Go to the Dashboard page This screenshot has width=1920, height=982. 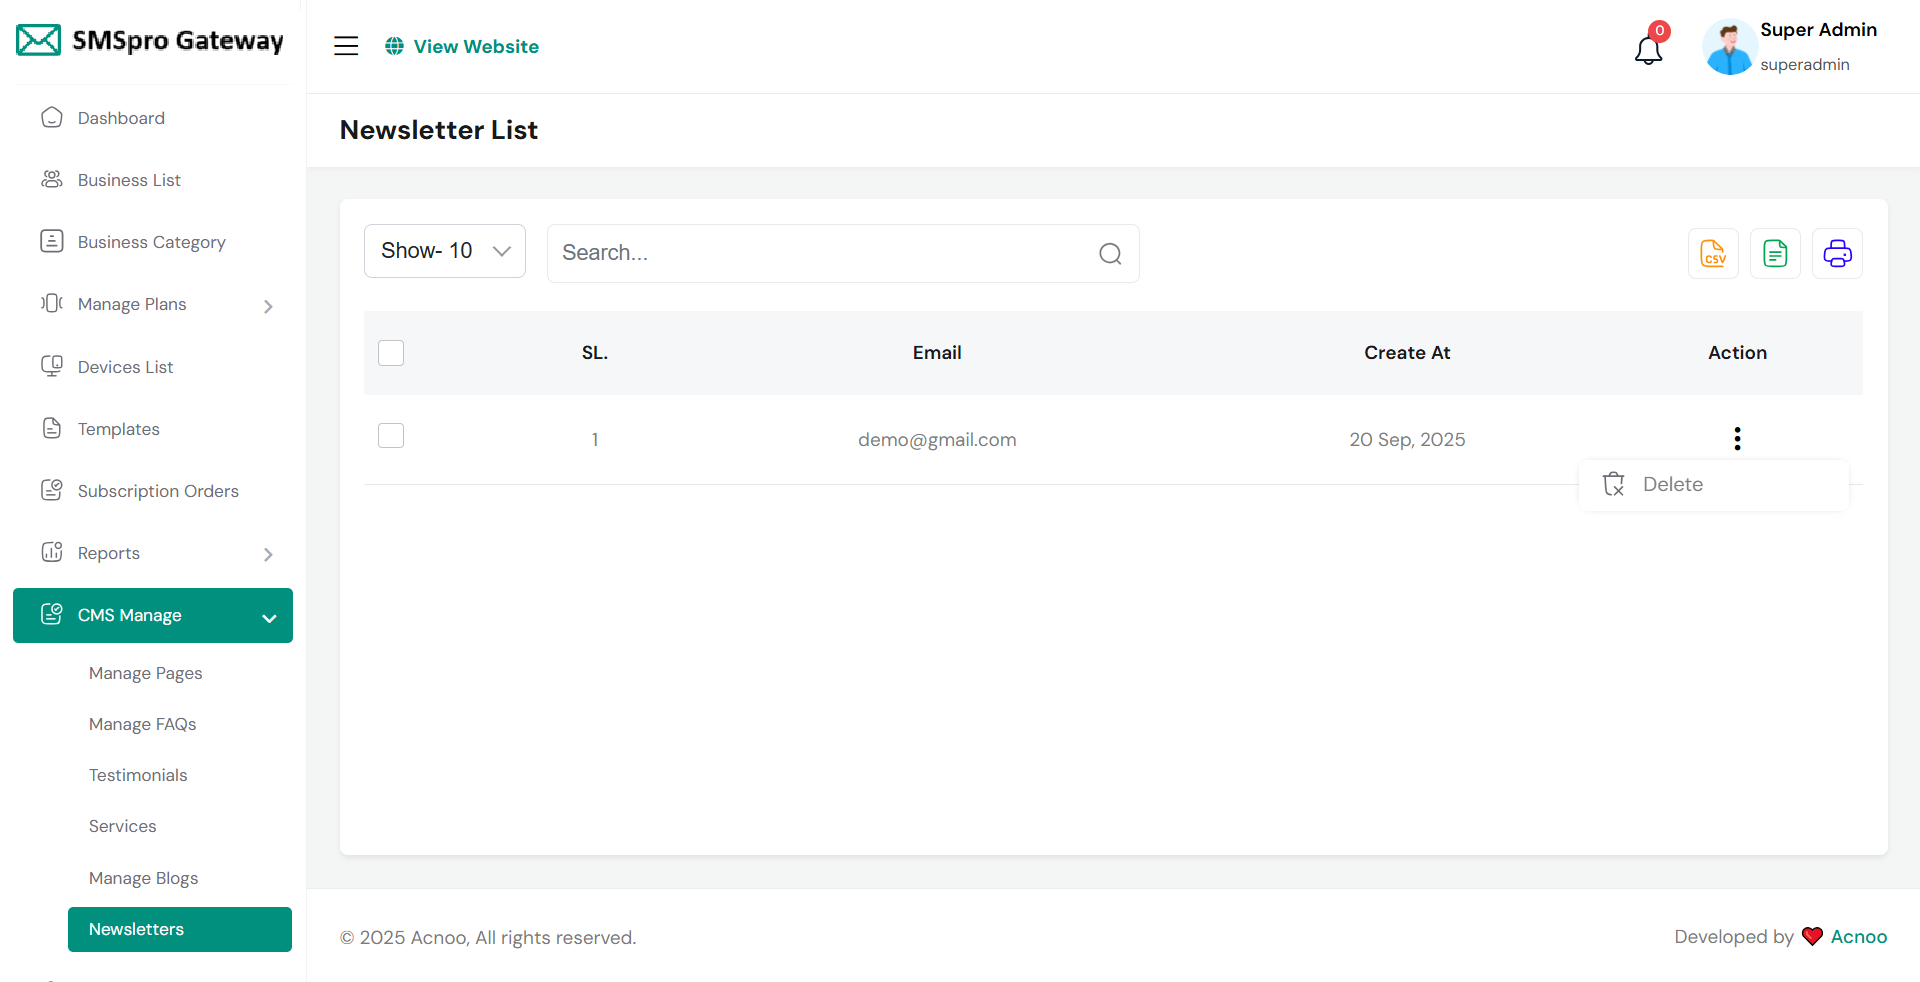(121, 118)
